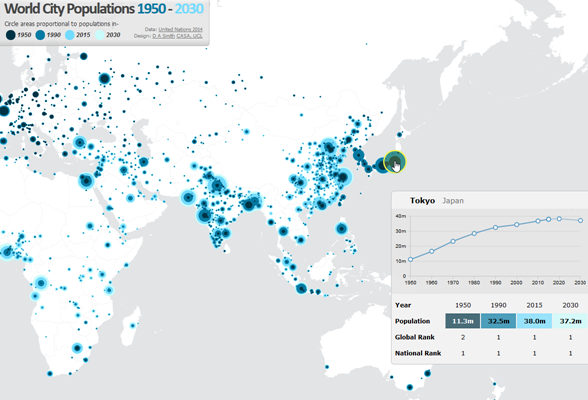
Task: Select the Bangkok city circle
Action: [x=283, y=231]
